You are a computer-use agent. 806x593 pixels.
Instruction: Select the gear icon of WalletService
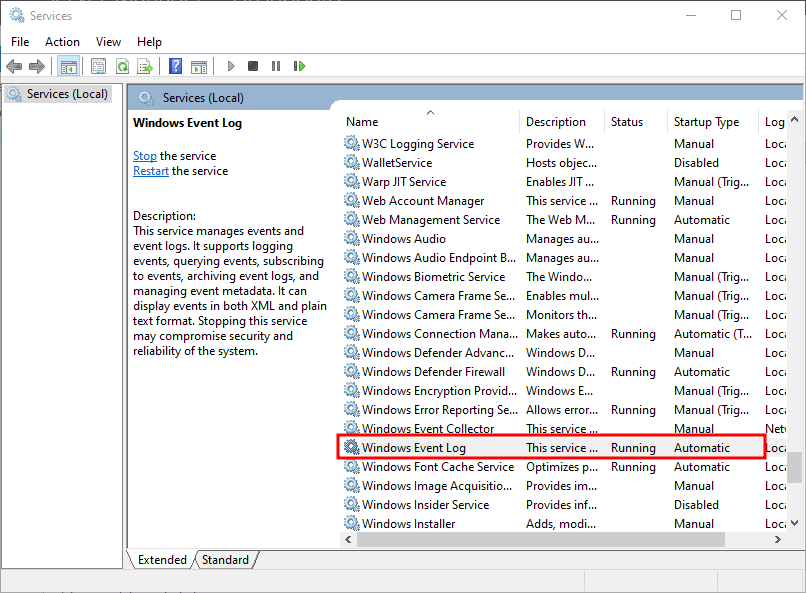[x=352, y=162]
